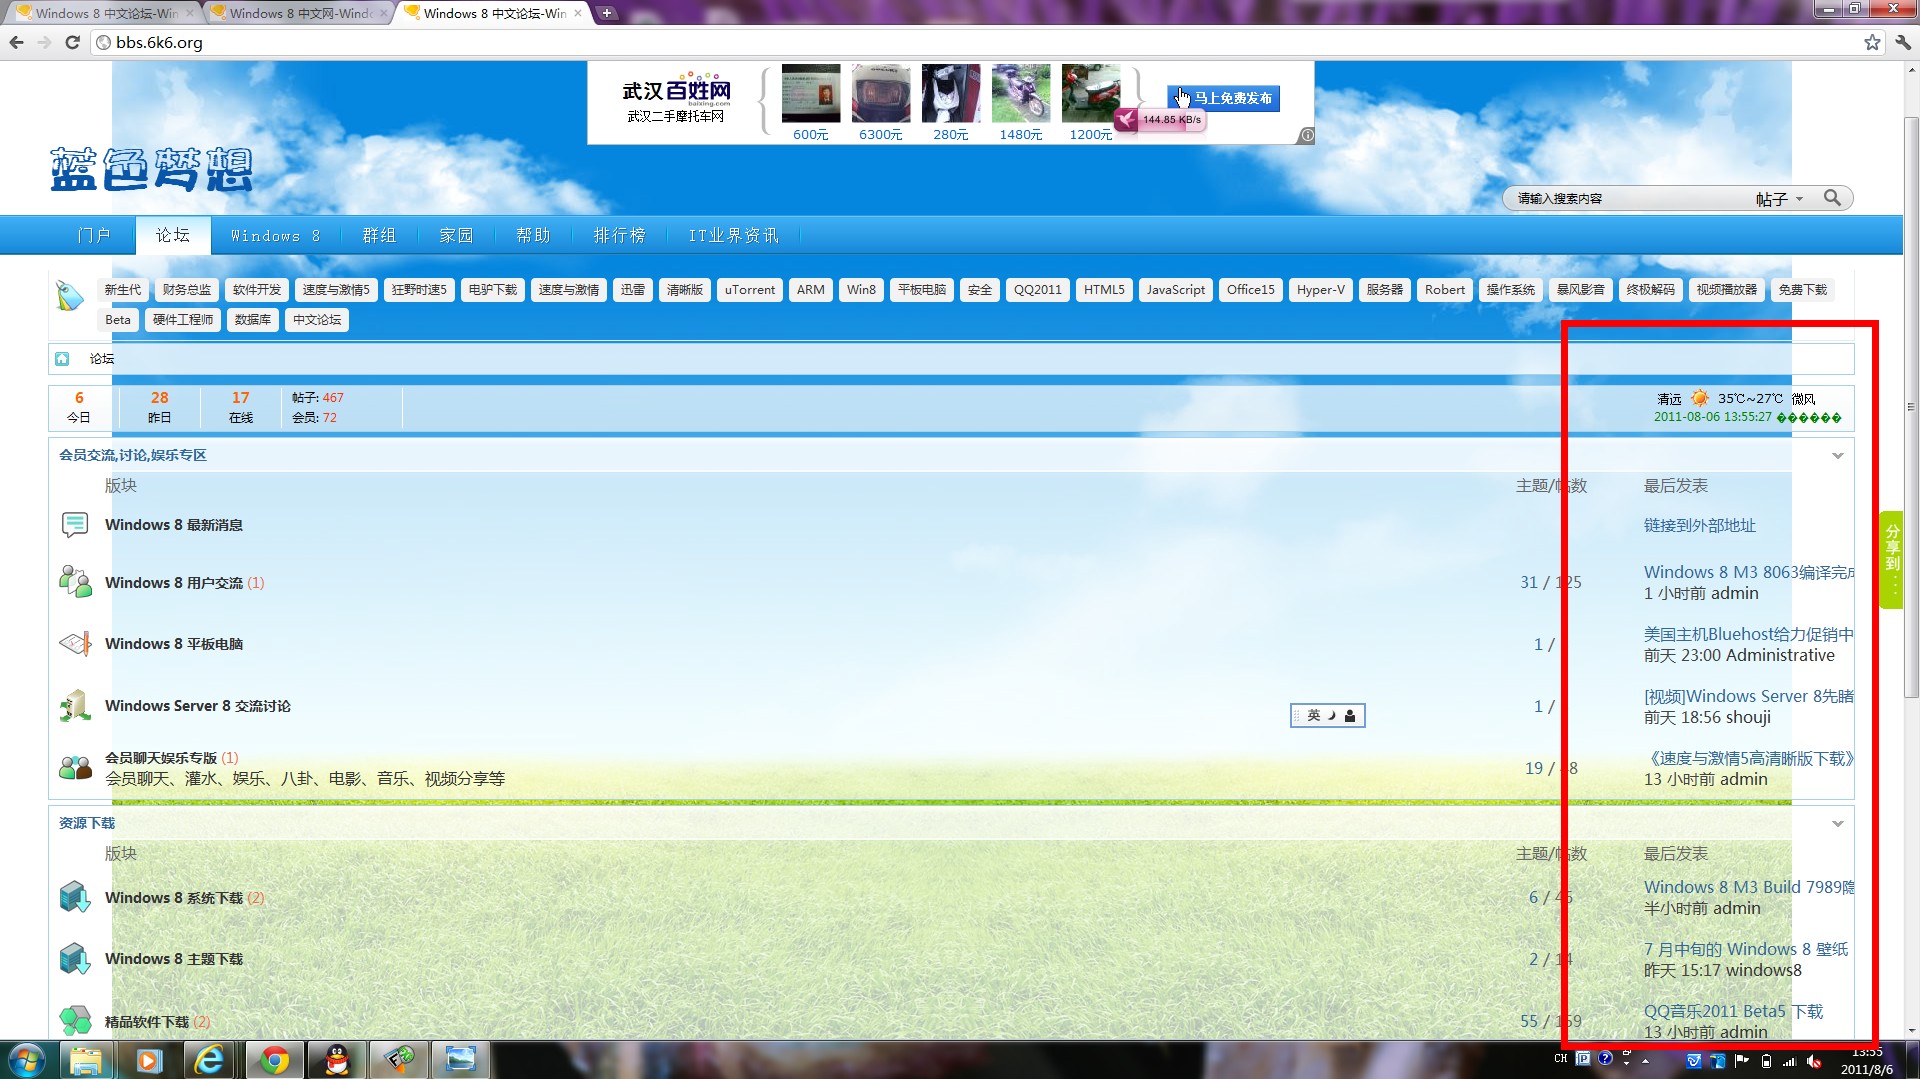Image resolution: width=1920 pixels, height=1079 pixels.
Task: Click the search input field
Action: (x=1630, y=199)
